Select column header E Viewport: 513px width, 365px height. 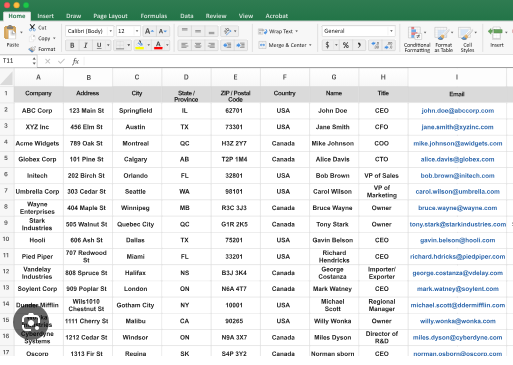pyautogui.click(x=235, y=77)
